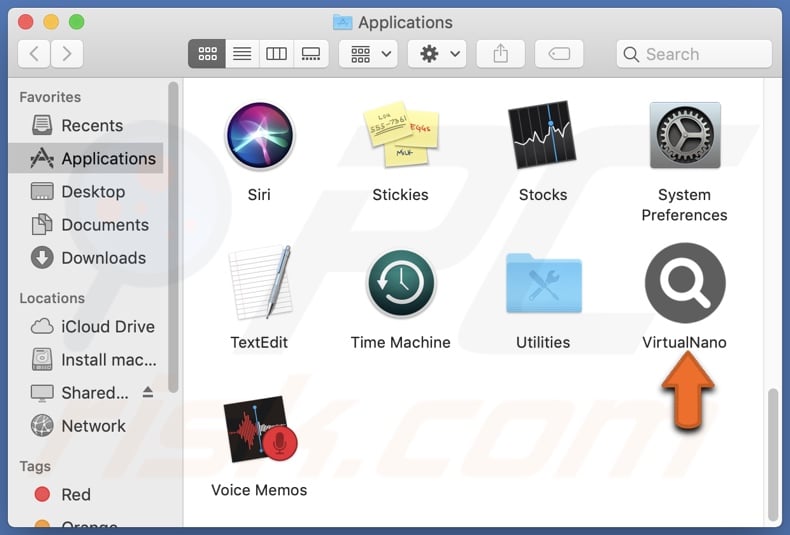Eject the Shared... volume
The width and height of the screenshot is (790, 535).
click(x=148, y=392)
